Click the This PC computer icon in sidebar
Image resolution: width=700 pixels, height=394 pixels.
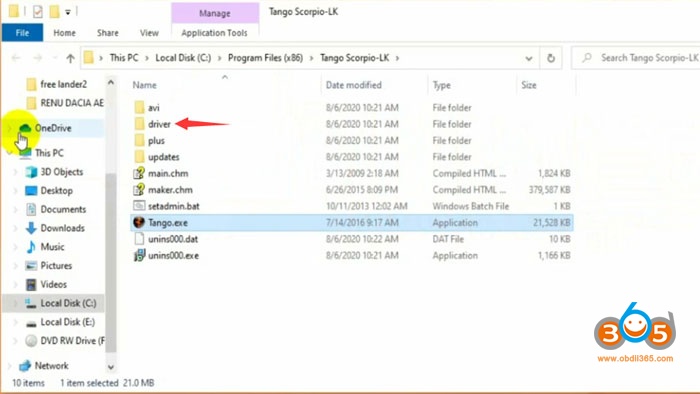coord(25,153)
